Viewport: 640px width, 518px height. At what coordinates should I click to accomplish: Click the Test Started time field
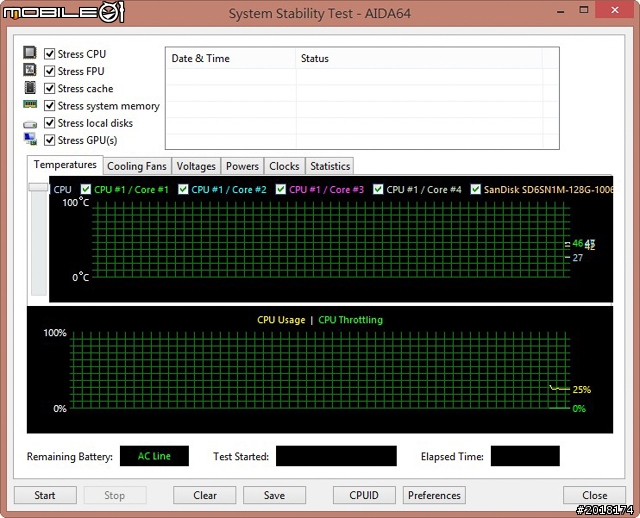click(336, 456)
